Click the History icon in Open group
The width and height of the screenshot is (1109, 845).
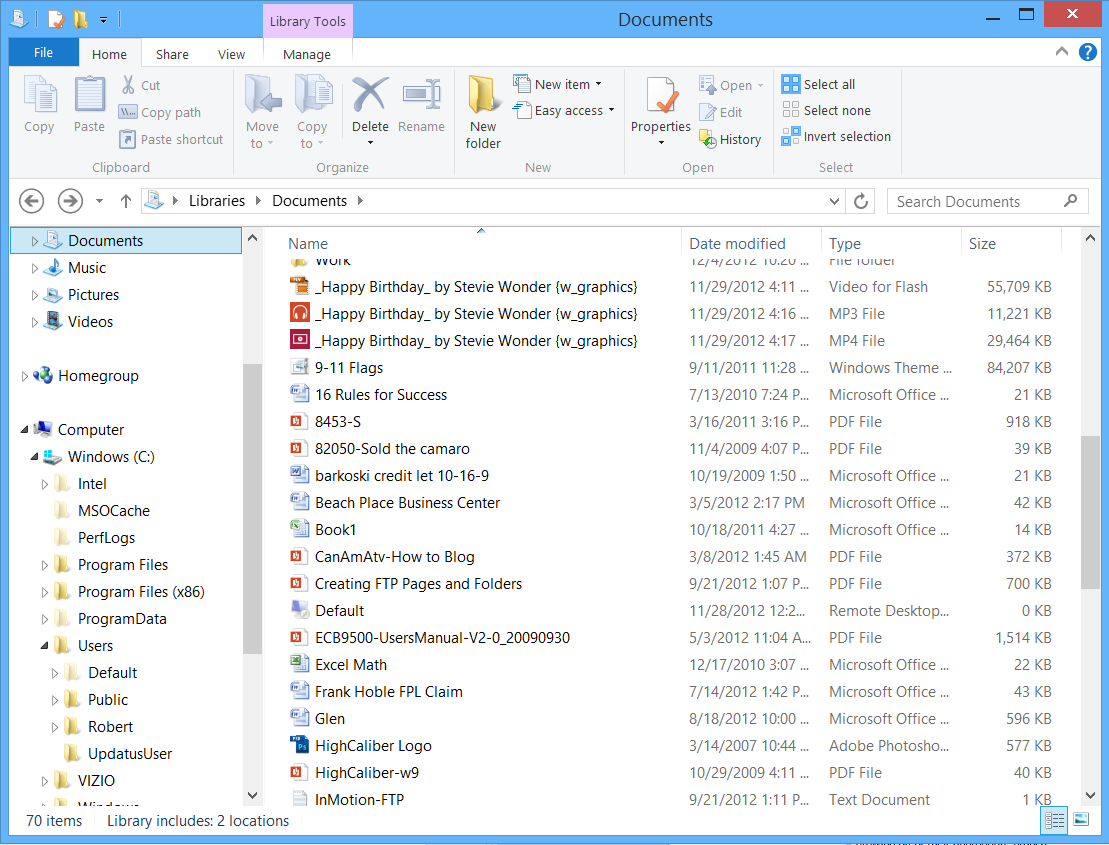point(708,139)
